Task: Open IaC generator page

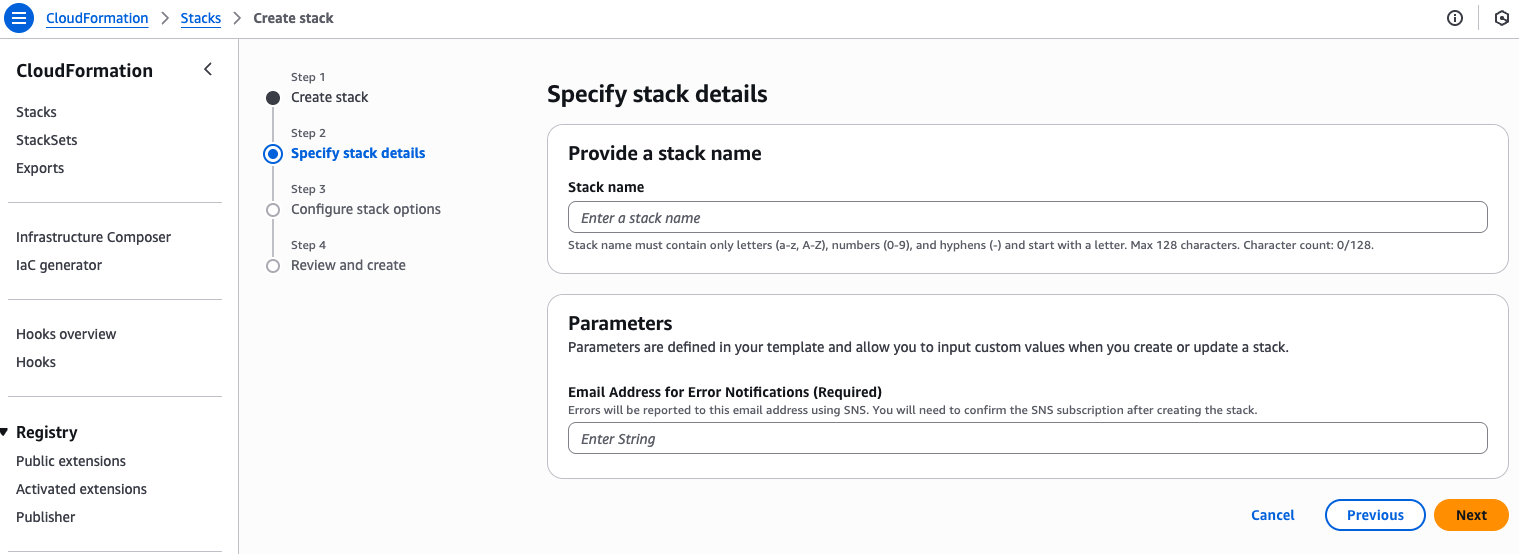Action: click(59, 265)
